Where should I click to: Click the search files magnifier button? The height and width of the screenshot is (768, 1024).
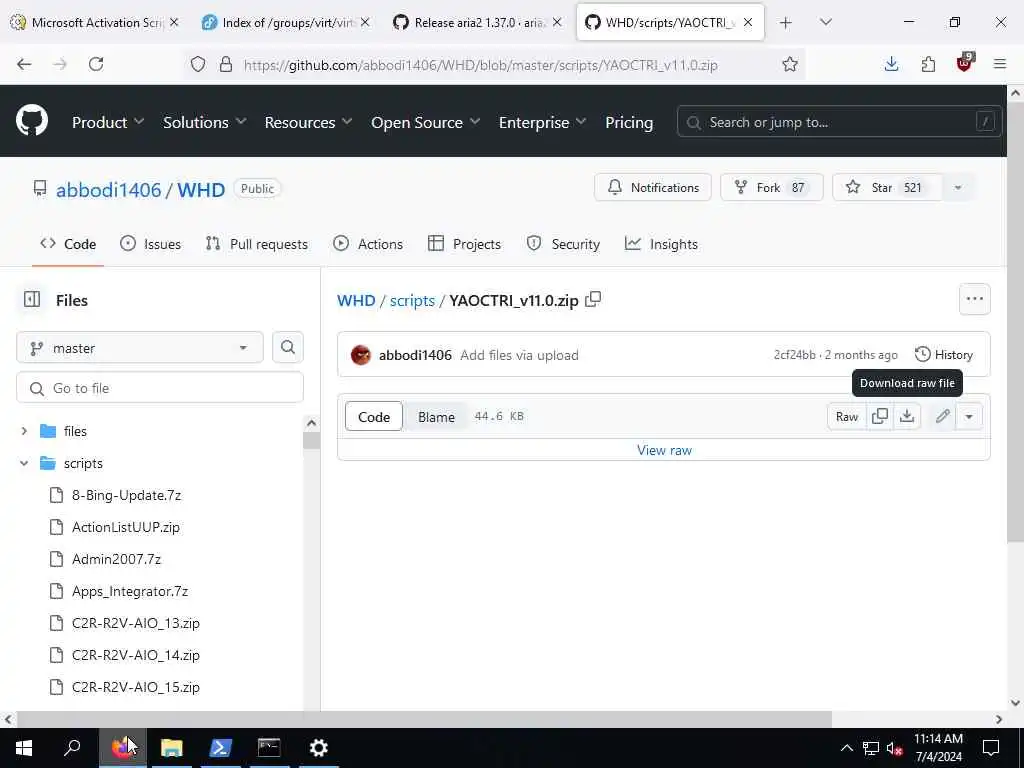[288, 347]
